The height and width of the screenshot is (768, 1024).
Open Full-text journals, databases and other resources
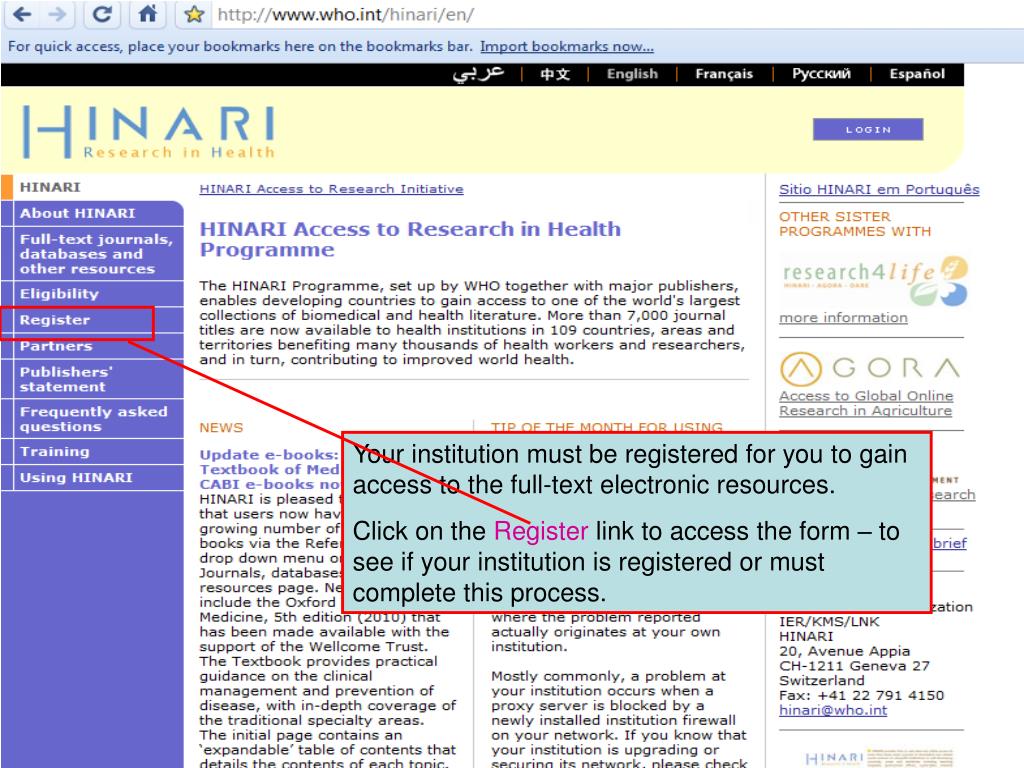click(x=92, y=254)
